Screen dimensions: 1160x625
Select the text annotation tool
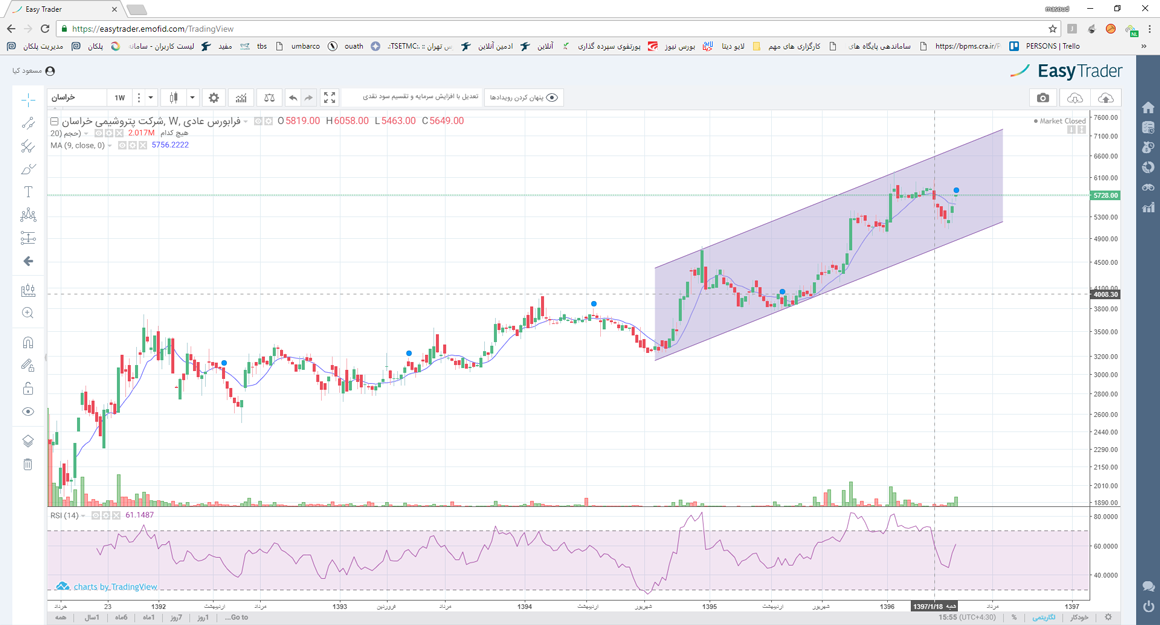click(28, 192)
